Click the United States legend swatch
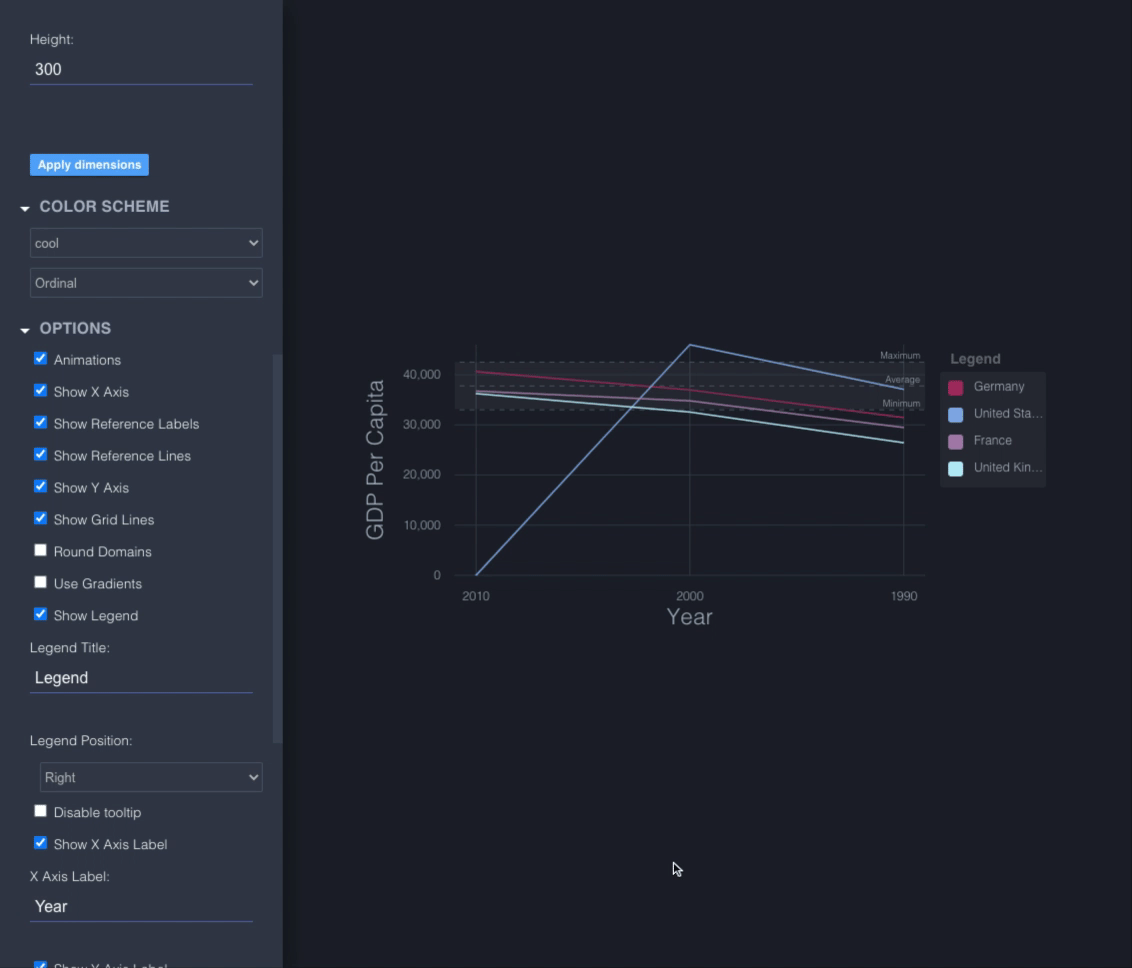Image resolution: width=1132 pixels, height=968 pixels. 955,414
